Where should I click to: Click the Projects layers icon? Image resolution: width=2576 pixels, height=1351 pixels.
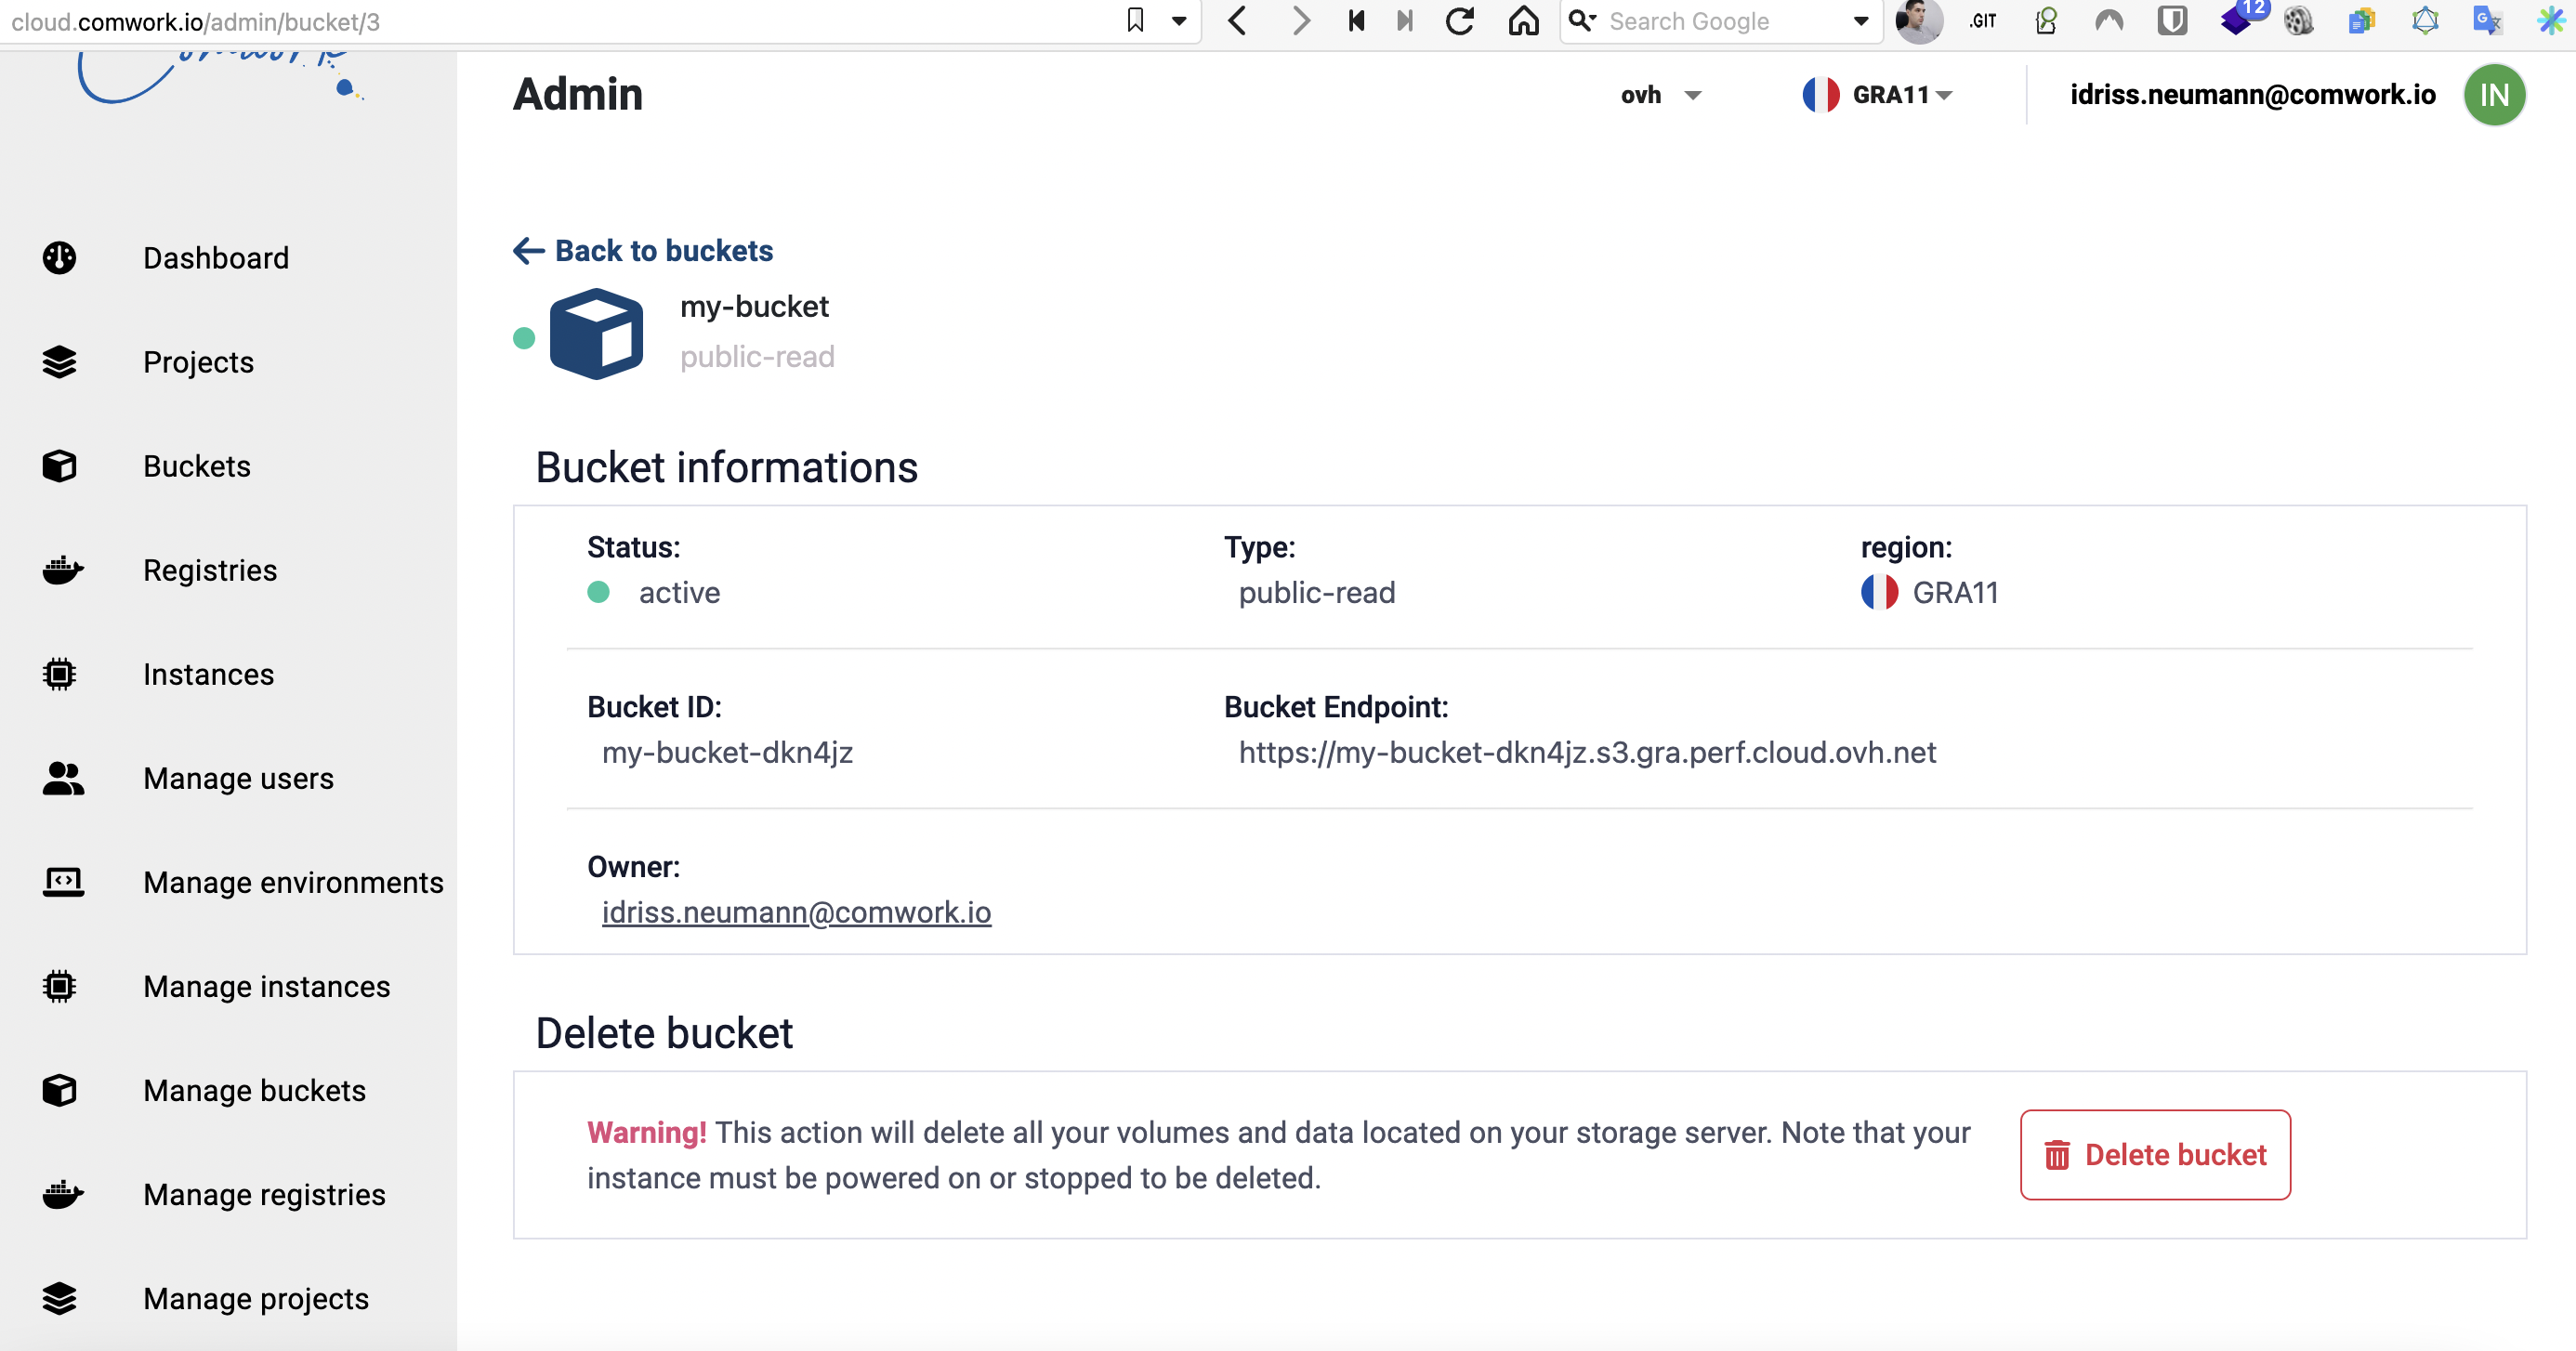(60, 362)
